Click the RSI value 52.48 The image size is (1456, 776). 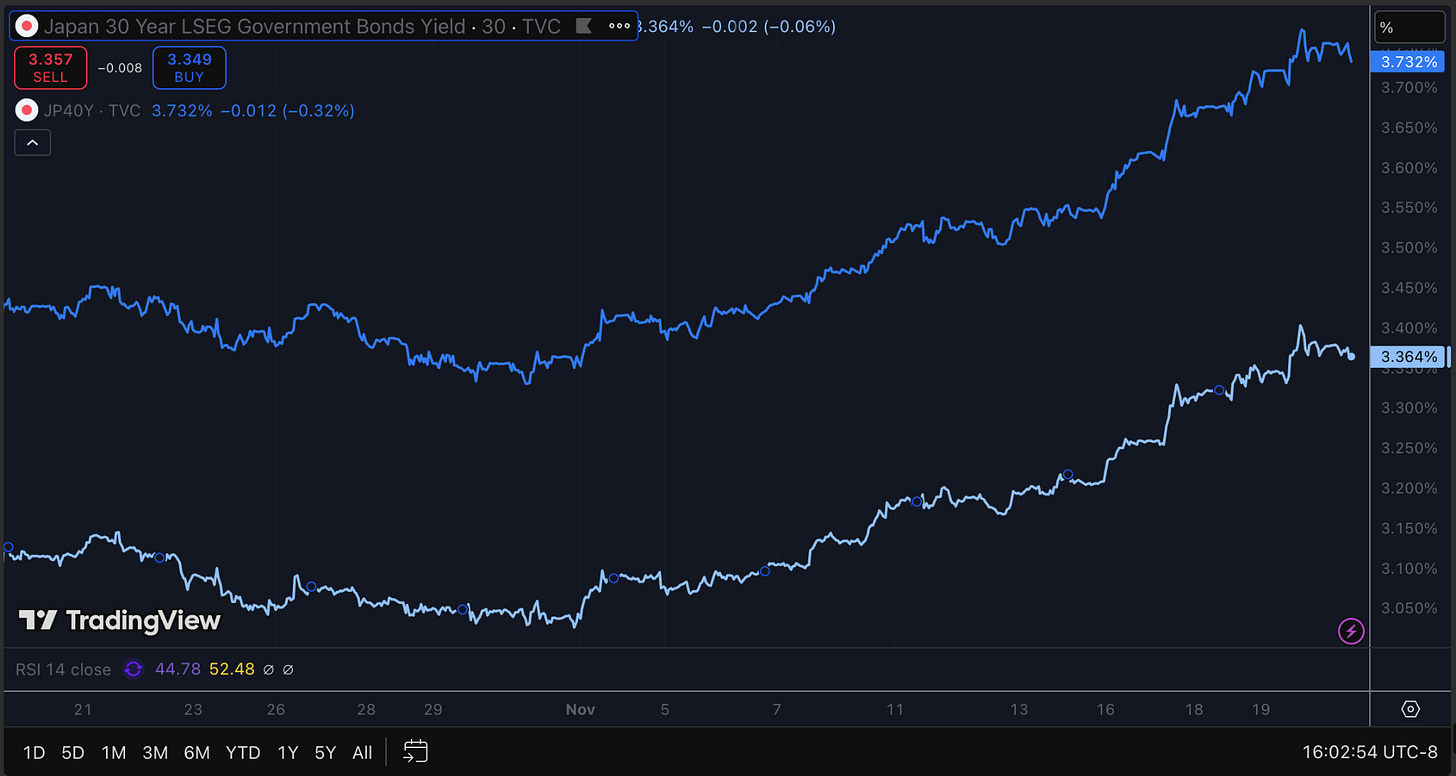coord(232,669)
